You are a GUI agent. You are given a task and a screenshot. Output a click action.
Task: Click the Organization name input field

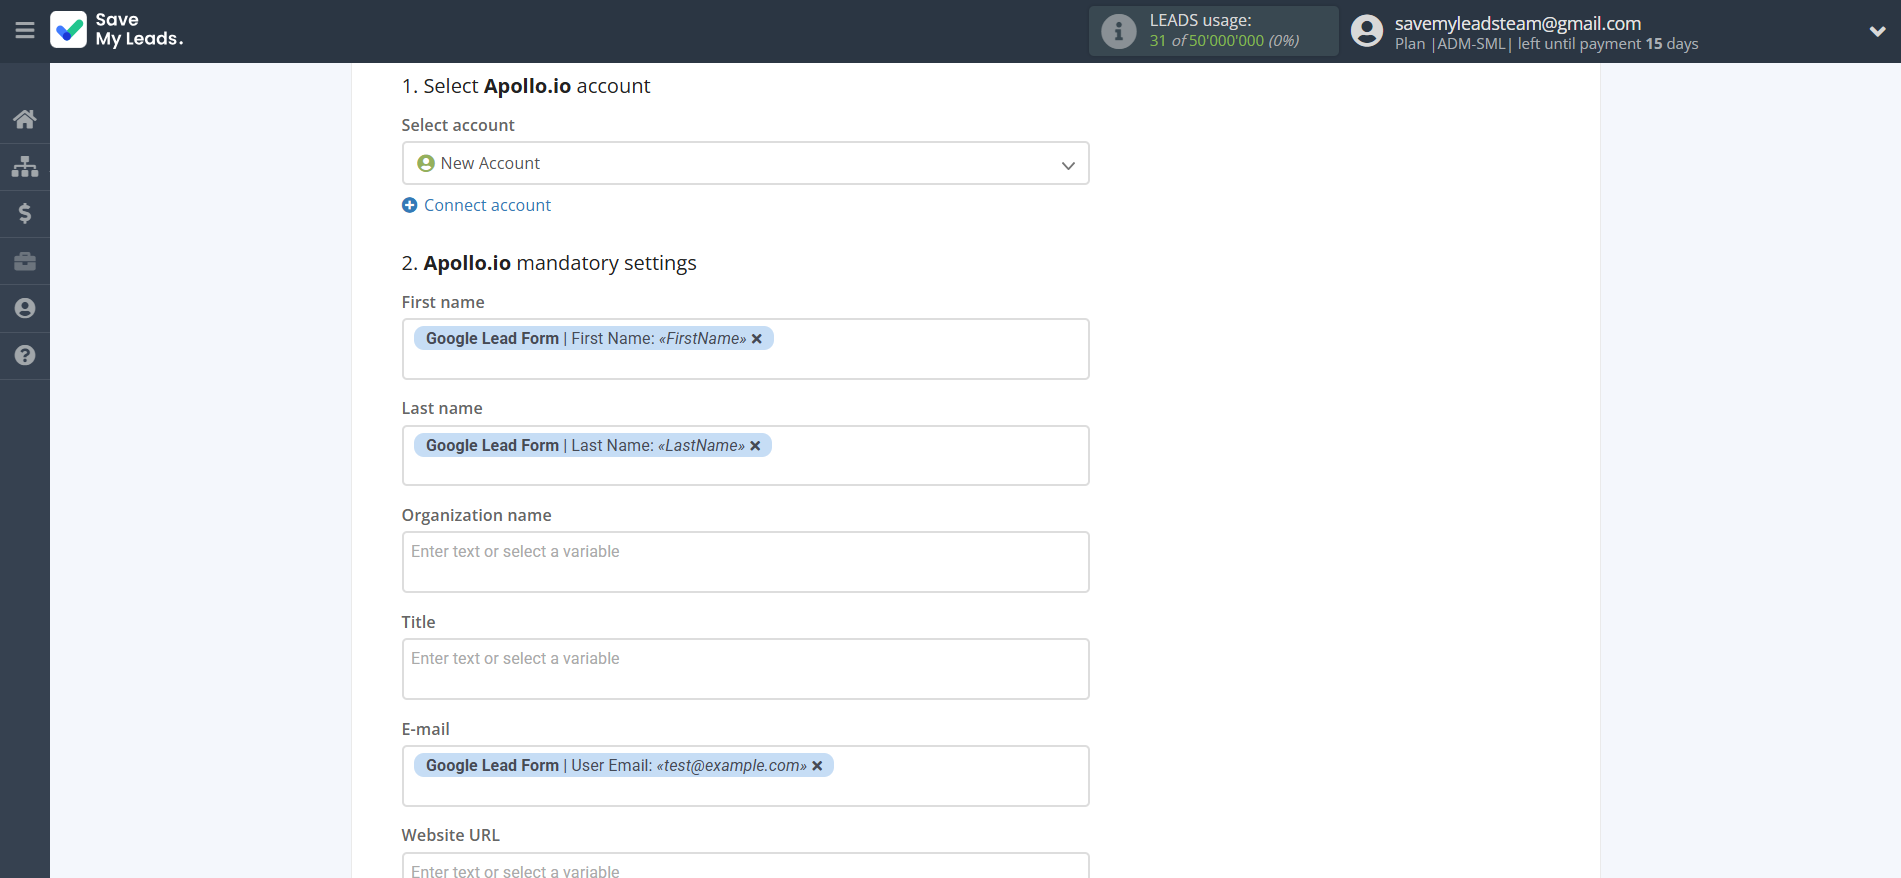tap(745, 562)
